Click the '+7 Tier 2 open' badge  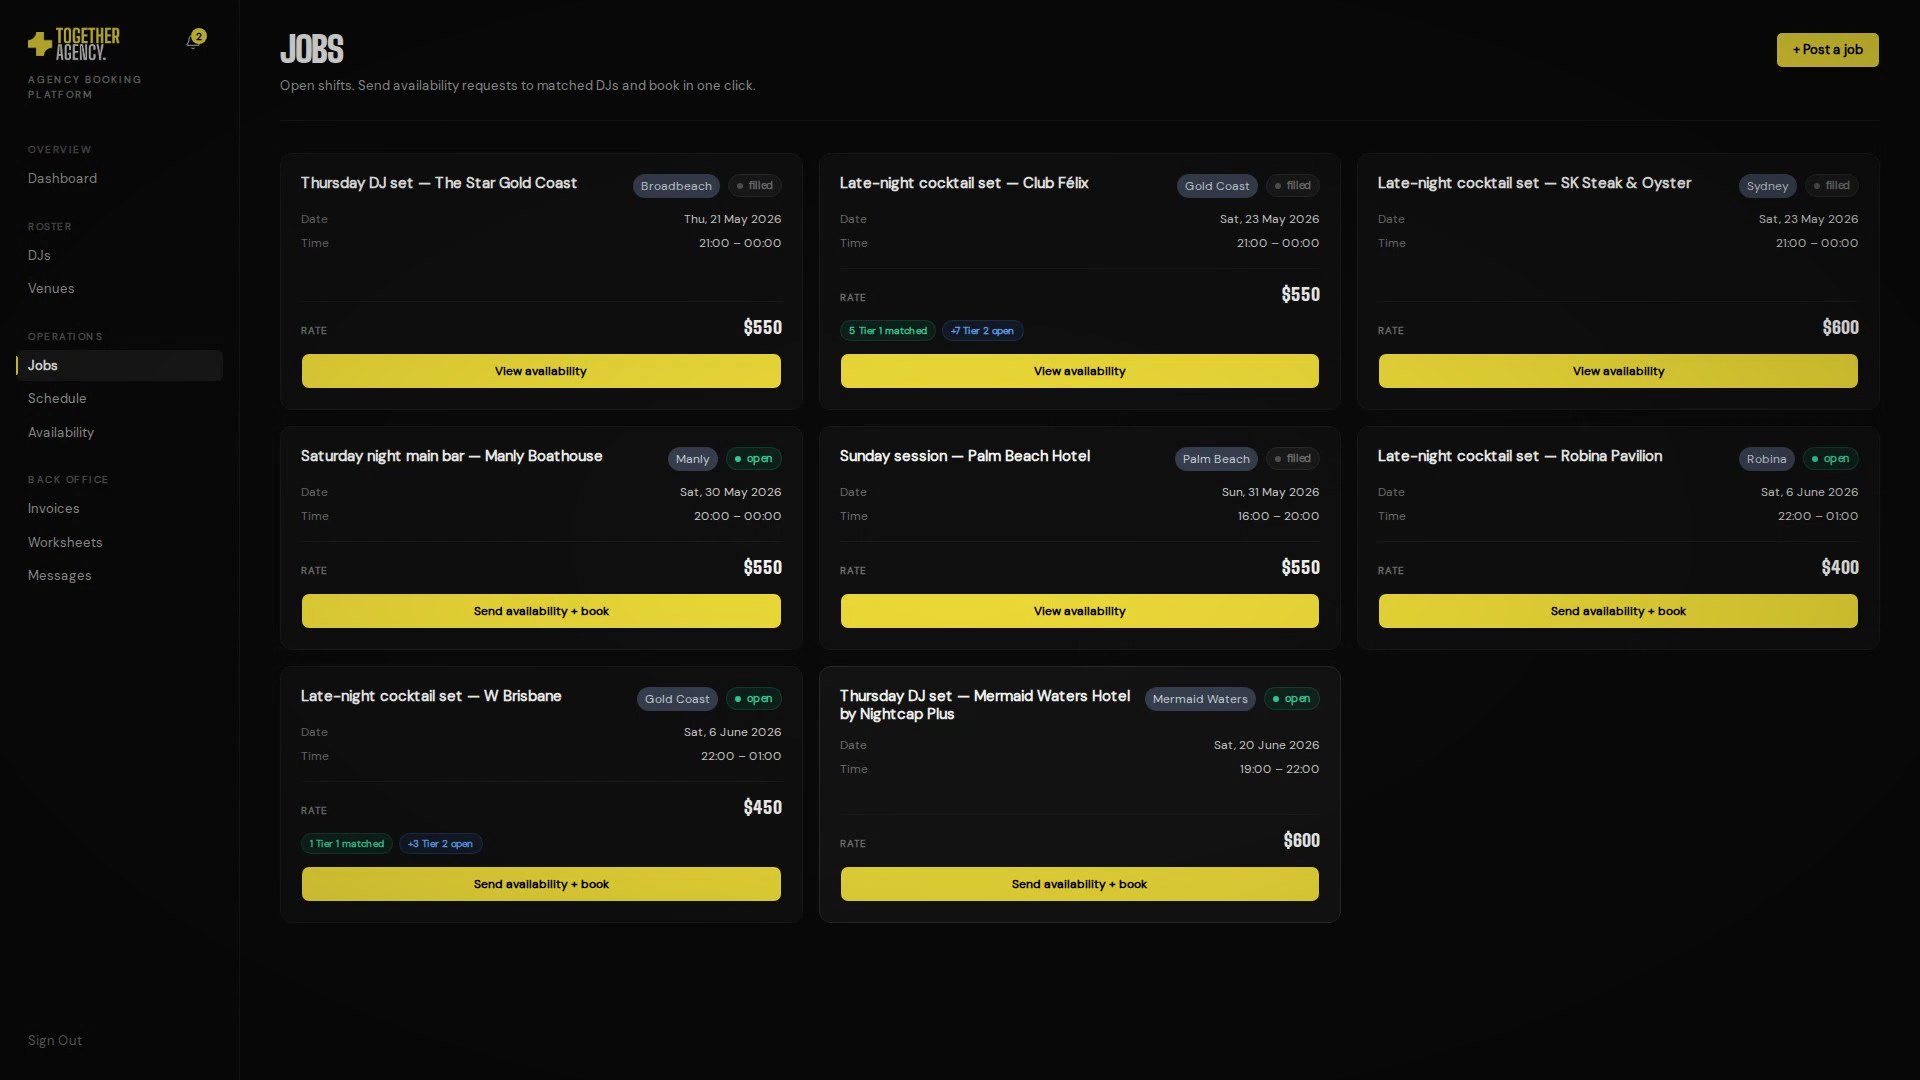click(982, 331)
